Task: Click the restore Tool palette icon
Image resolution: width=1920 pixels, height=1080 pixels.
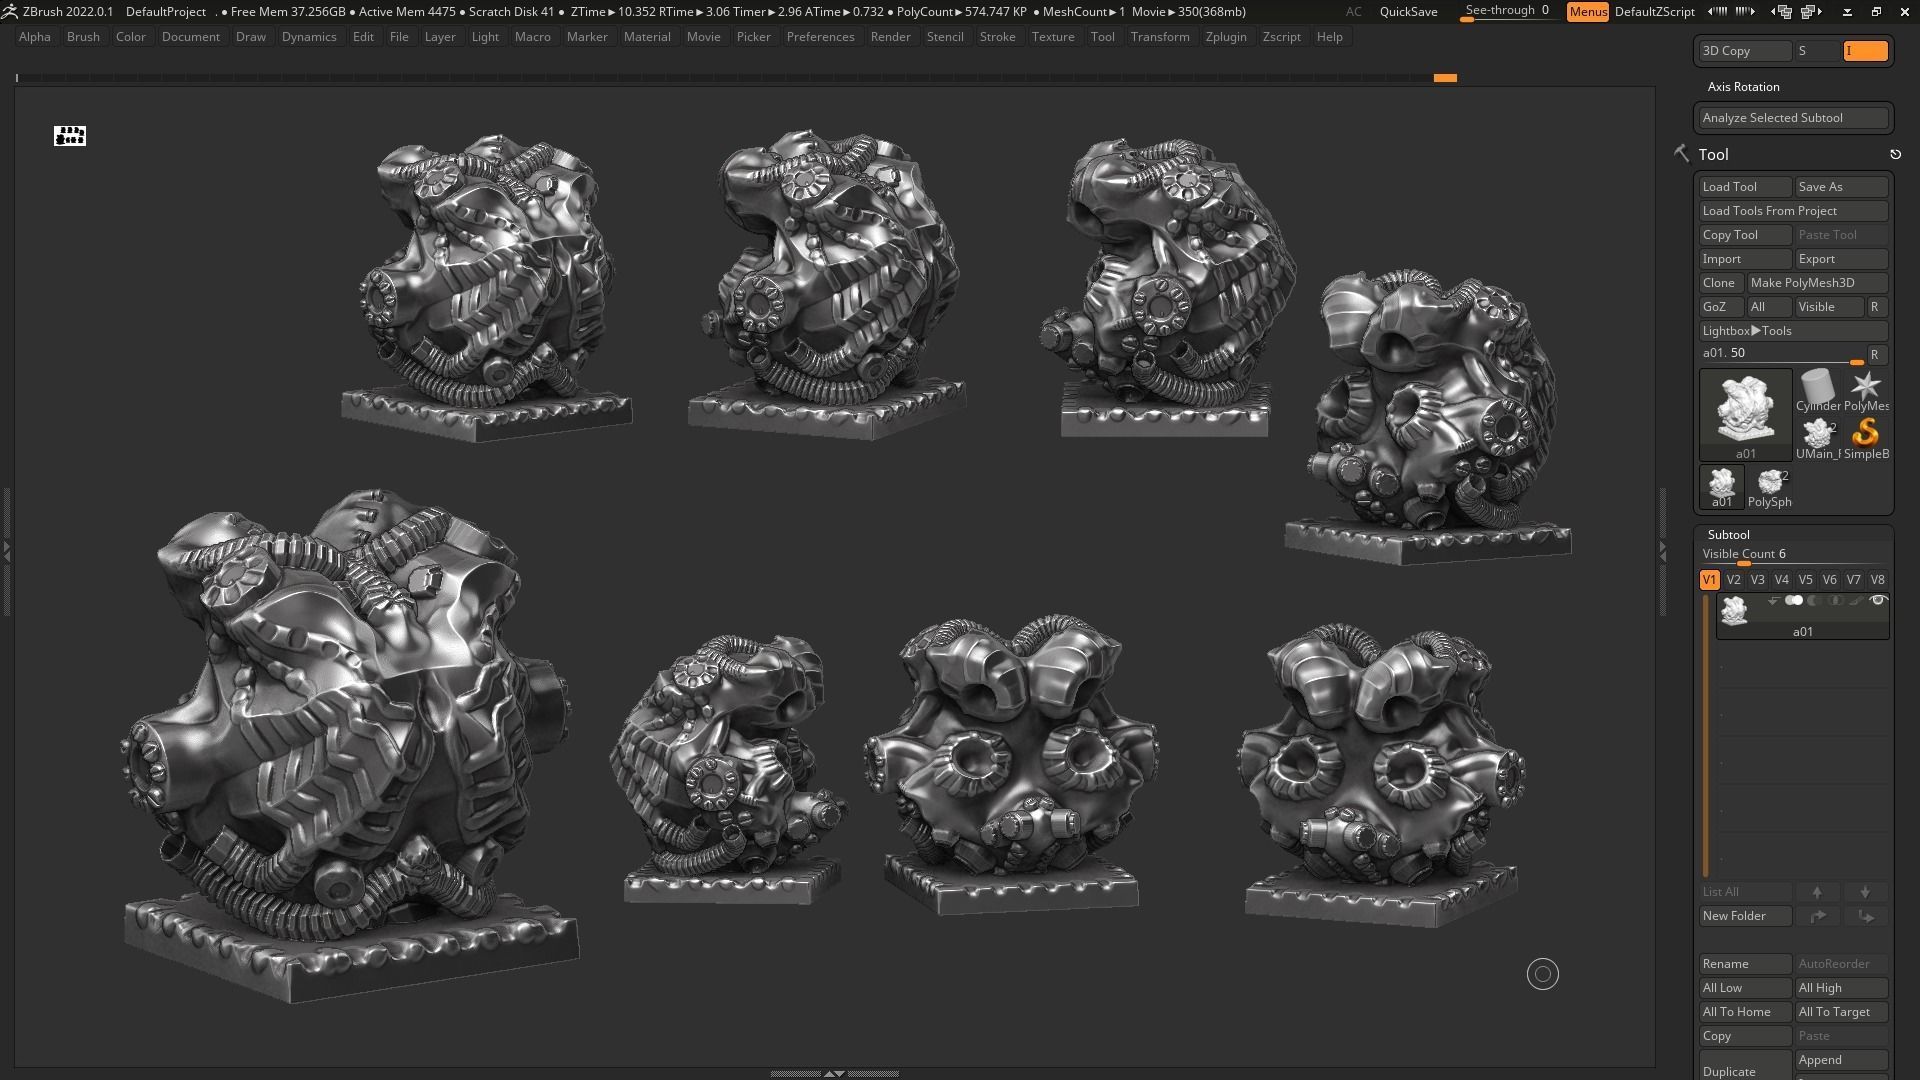Action: click(x=1895, y=155)
